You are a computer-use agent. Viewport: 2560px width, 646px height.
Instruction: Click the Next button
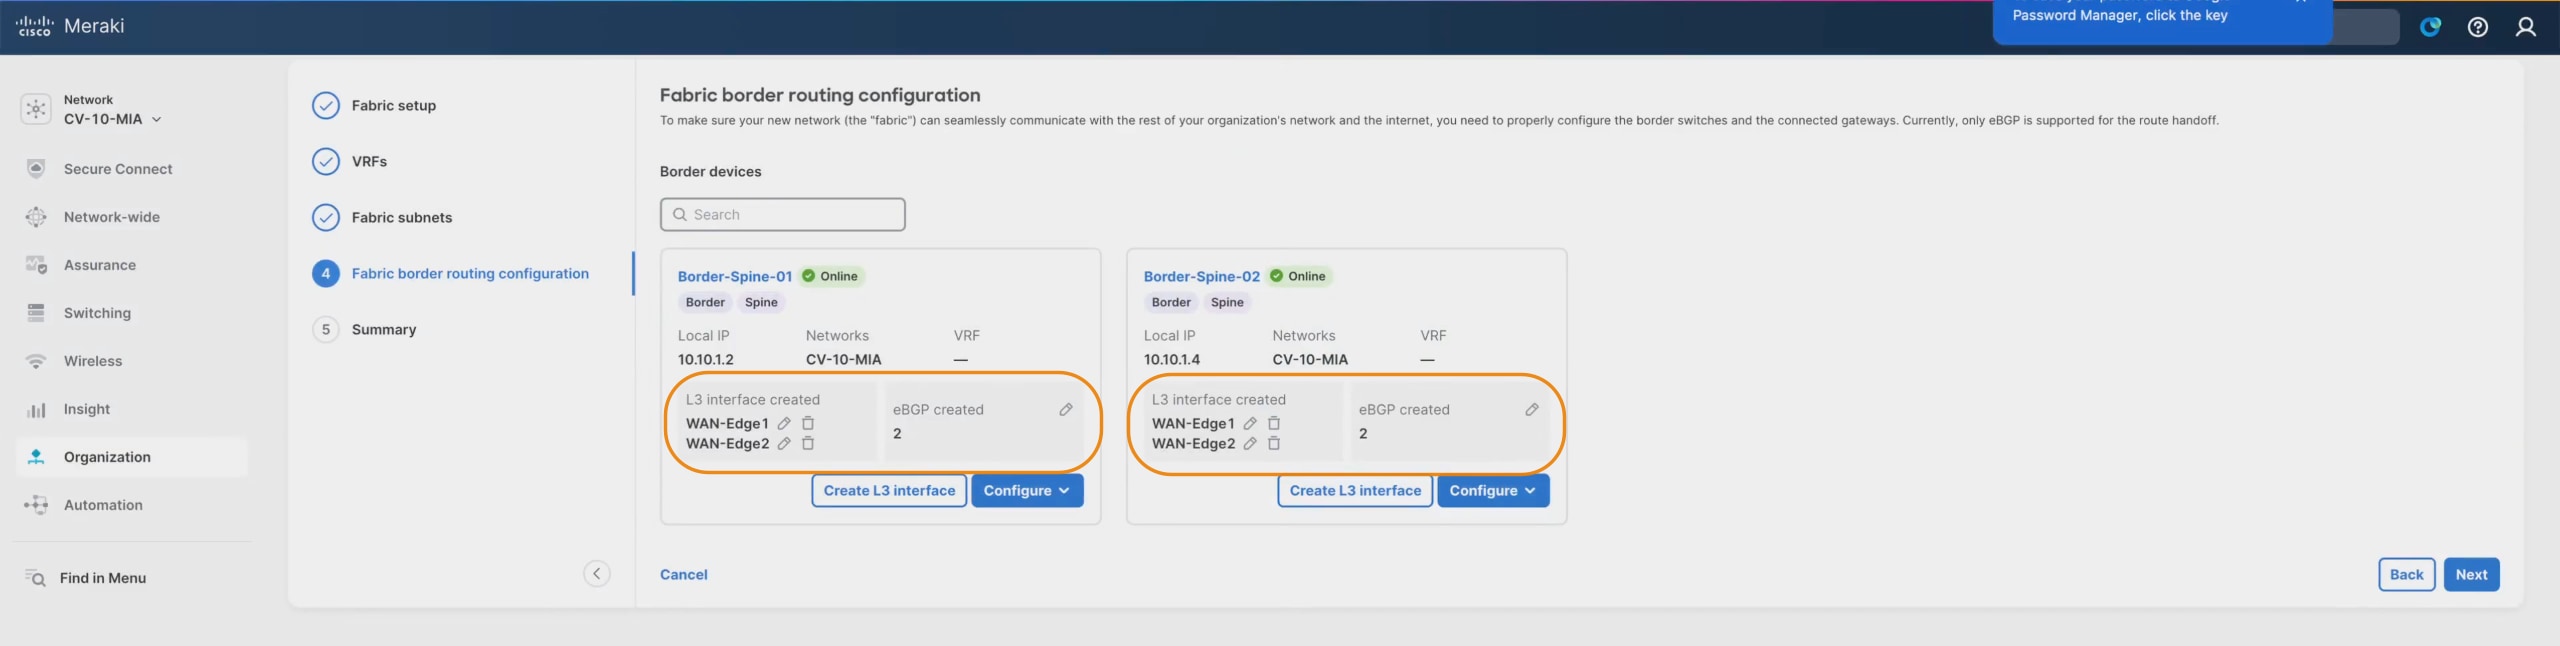(2471, 575)
